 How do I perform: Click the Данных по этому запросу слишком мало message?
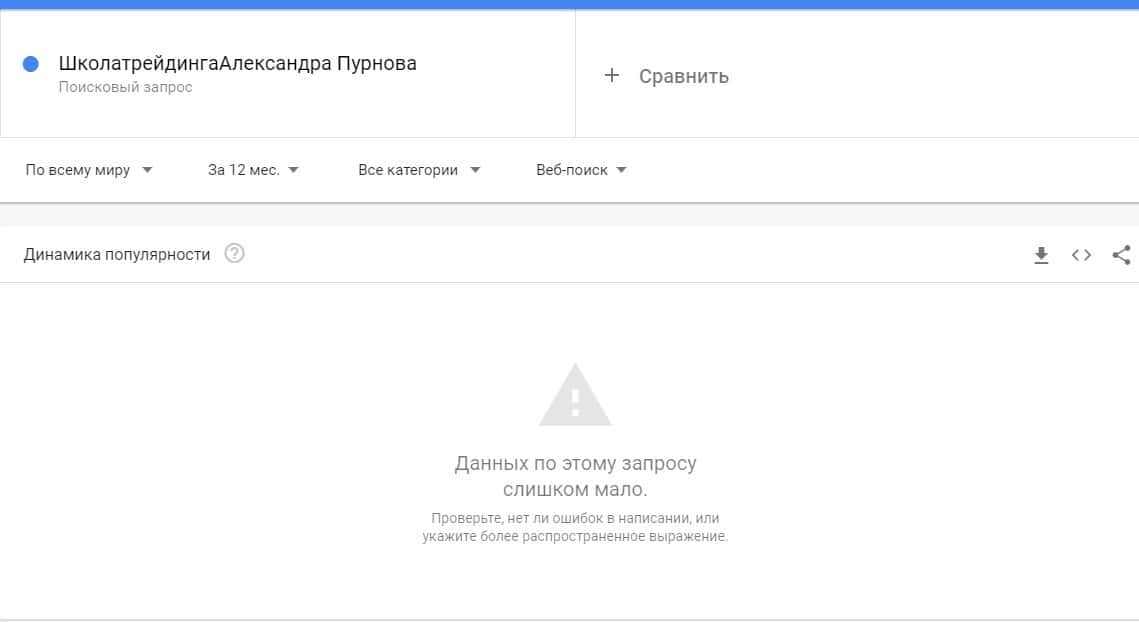tap(575, 477)
